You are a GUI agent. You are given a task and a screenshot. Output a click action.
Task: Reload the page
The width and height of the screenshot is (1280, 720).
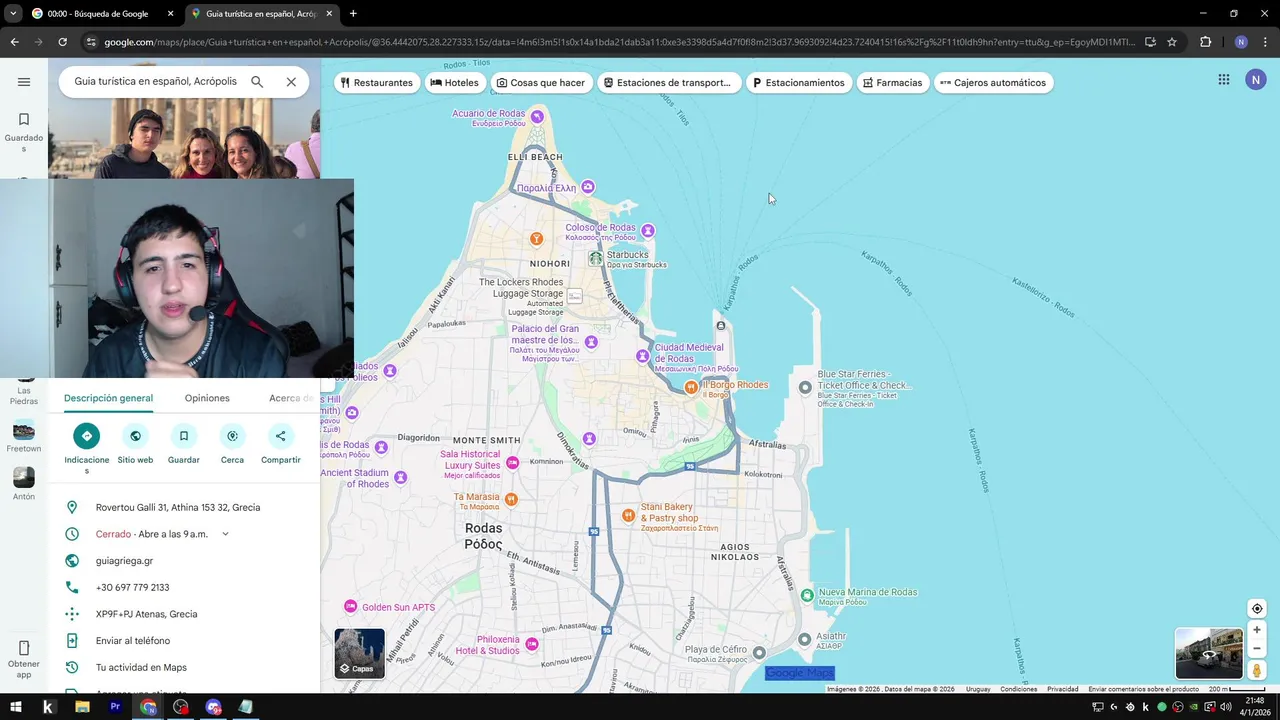coord(62,42)
